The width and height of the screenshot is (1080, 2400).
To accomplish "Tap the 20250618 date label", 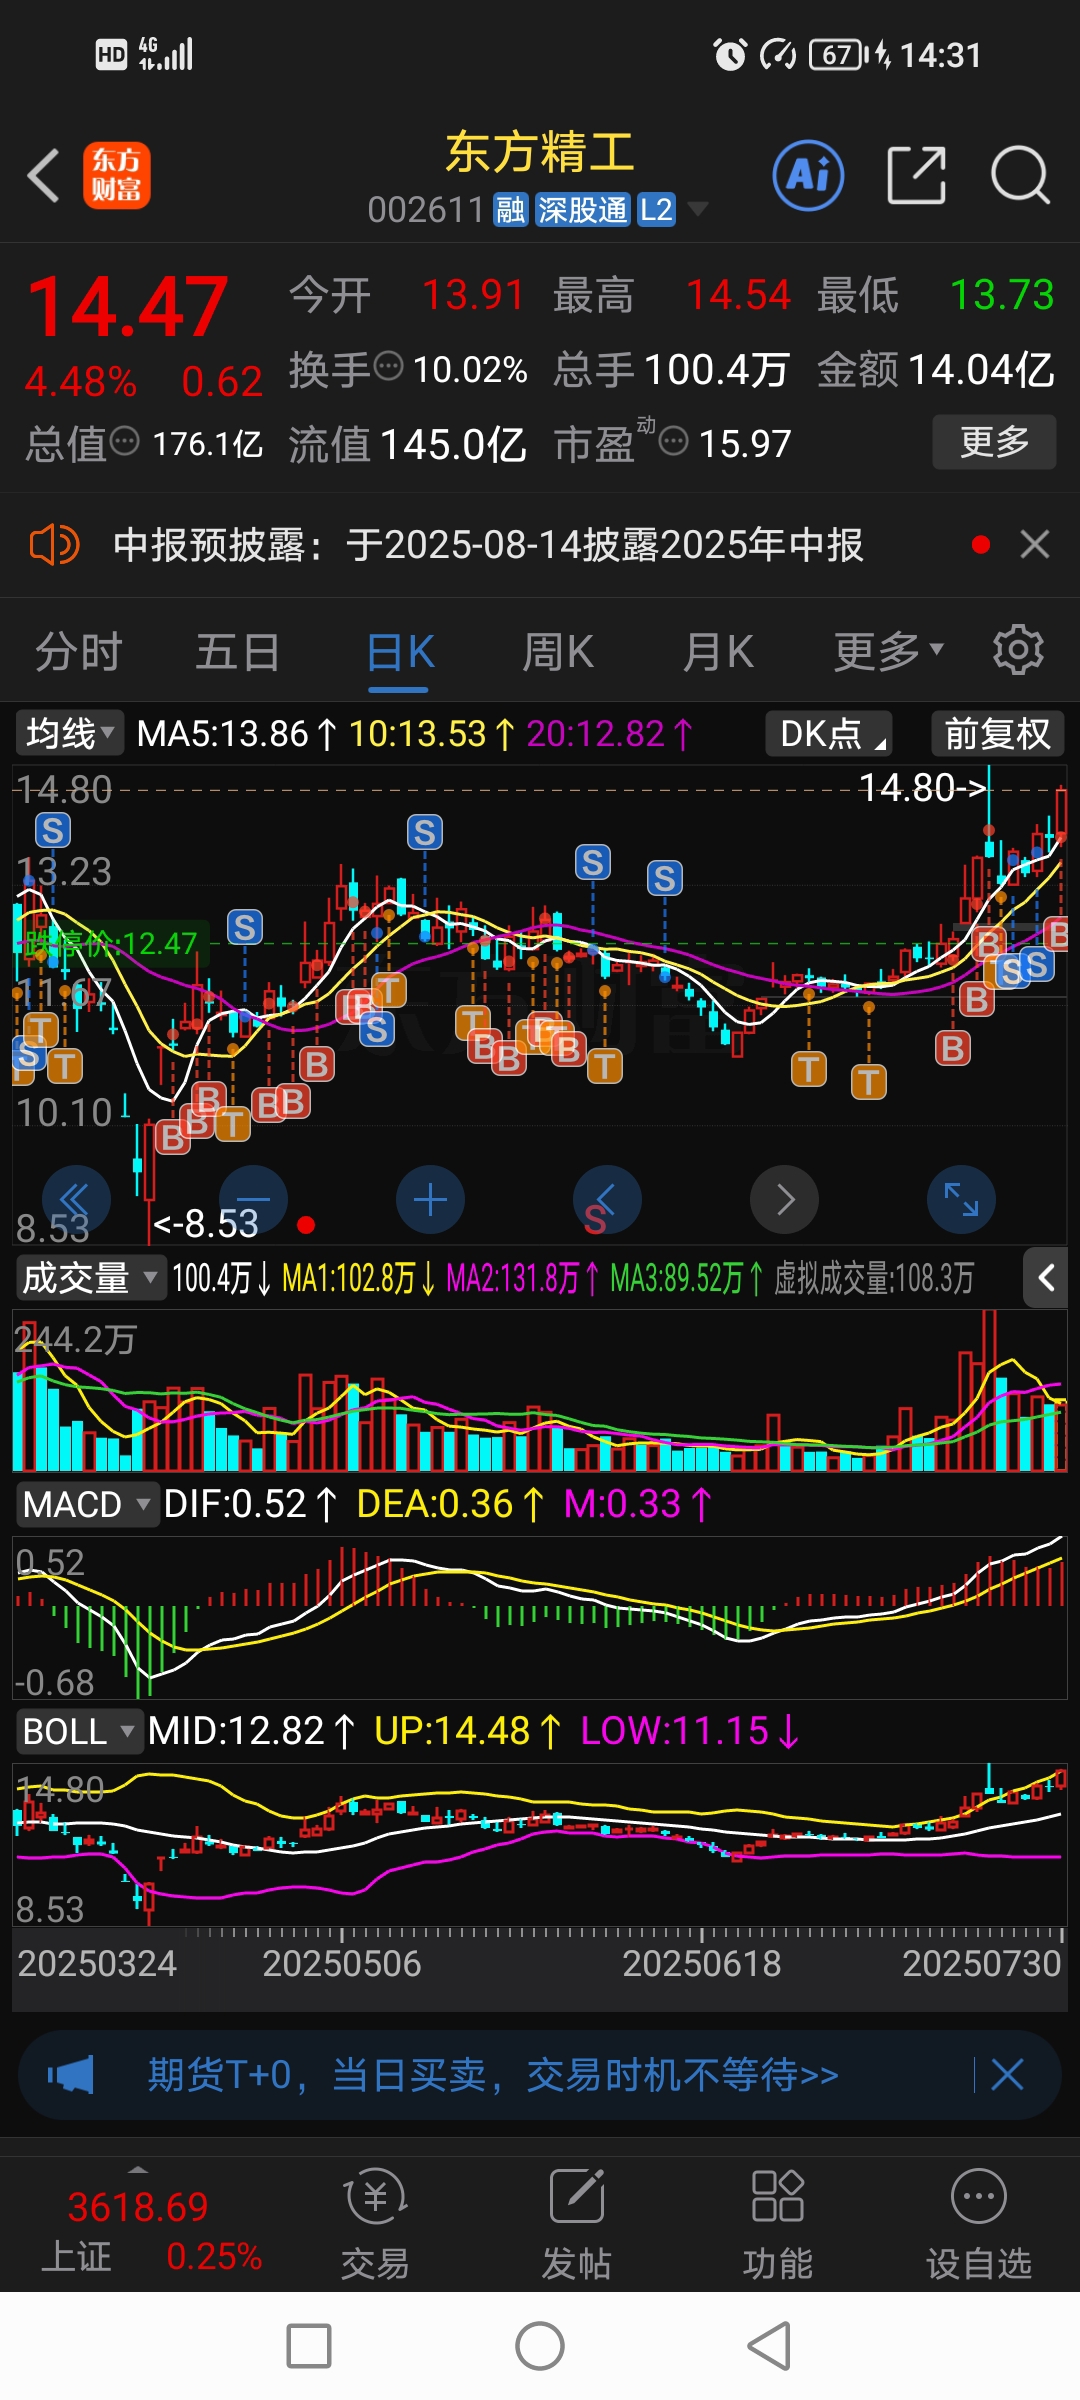I will pos(701,1963).
